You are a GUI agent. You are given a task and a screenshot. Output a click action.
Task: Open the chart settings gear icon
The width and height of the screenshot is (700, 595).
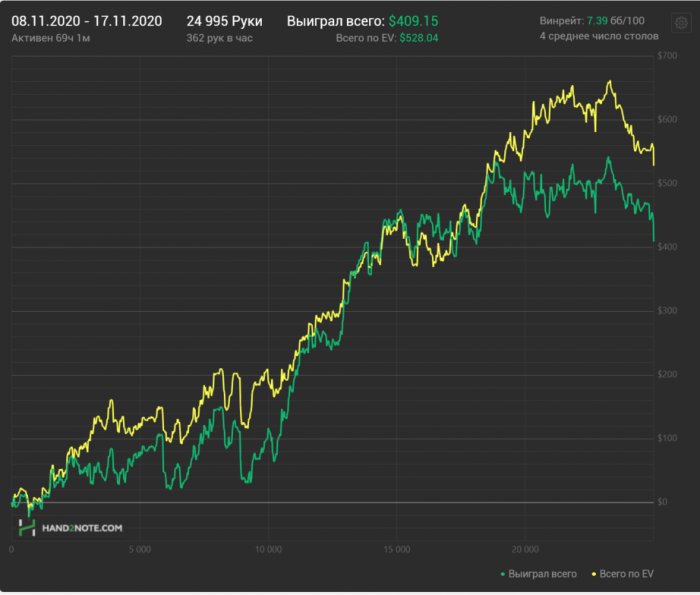click(x=681, y=22)
